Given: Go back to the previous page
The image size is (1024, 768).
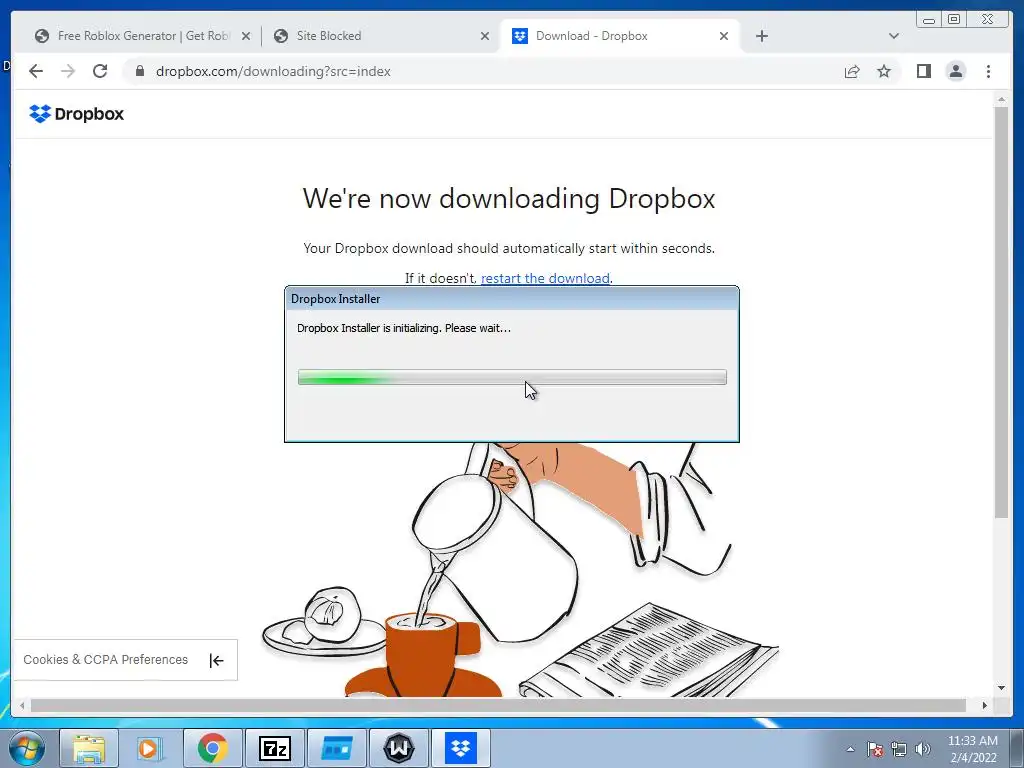Looking at the screenshot, I should (x=36, y=71).
